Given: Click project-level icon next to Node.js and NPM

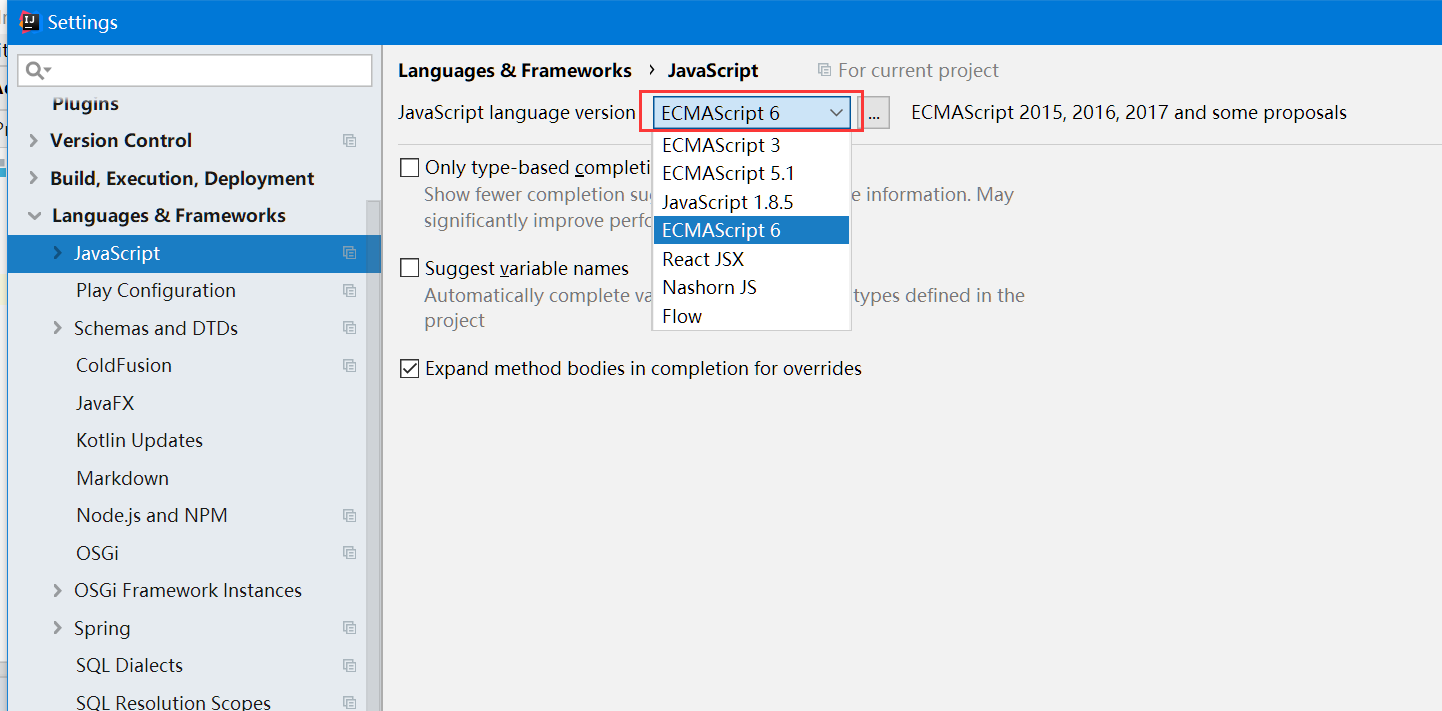Looking at the screenshot, I should pyautogui.click(x=349, y=516).
